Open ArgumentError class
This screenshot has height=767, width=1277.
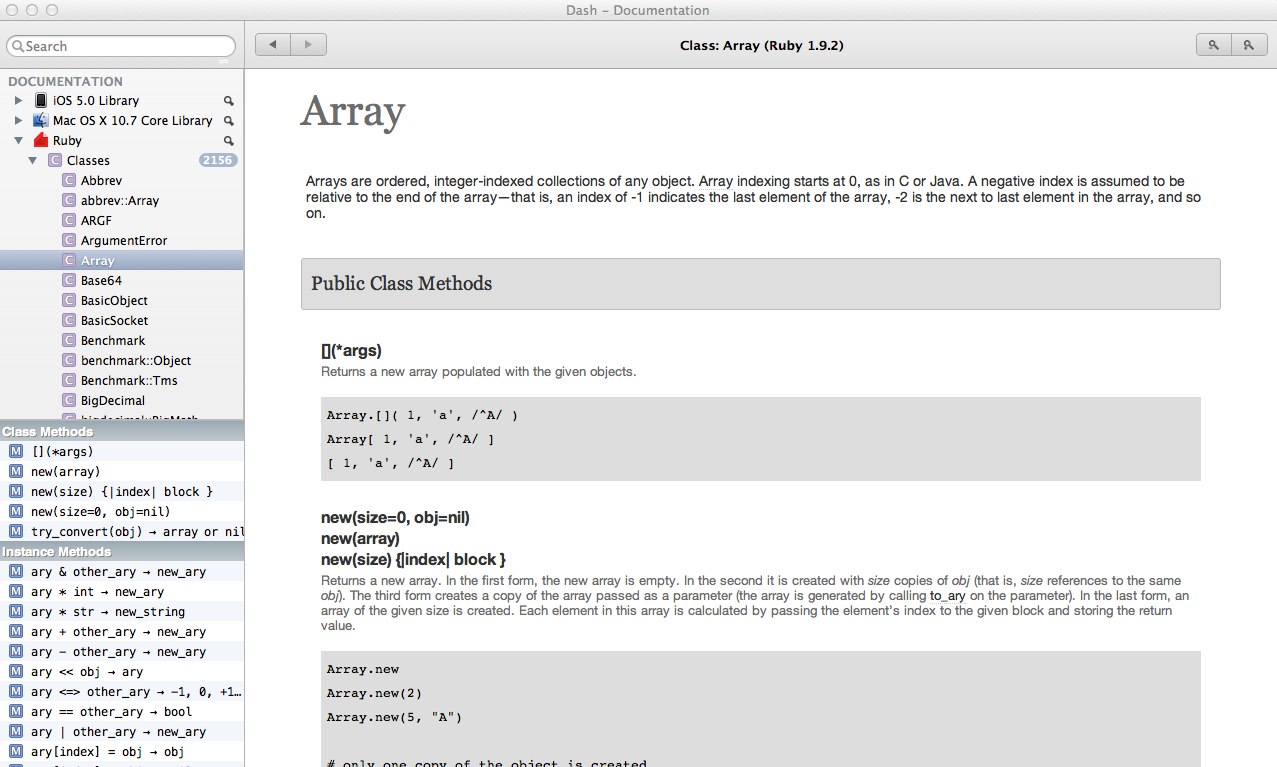click(122, 241)
